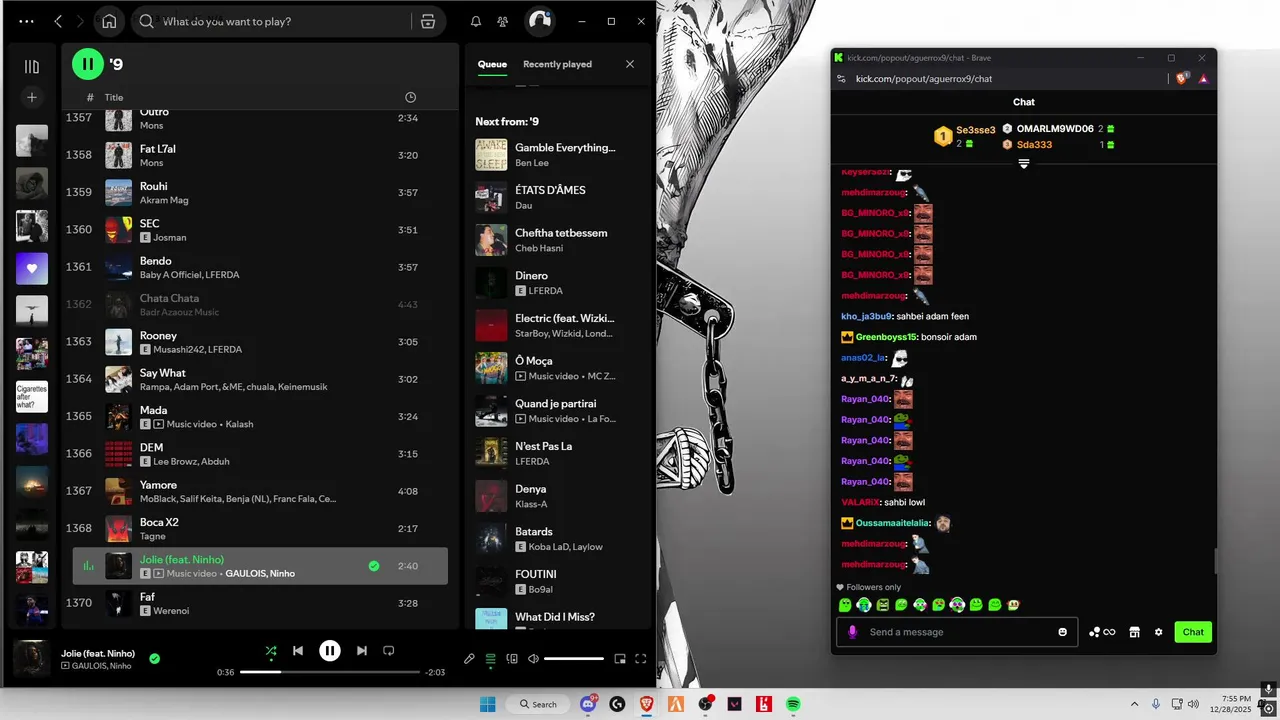The image size is (1280, 720).
Task: Open the Windows Start menu
Action: (x=487, y=704)
